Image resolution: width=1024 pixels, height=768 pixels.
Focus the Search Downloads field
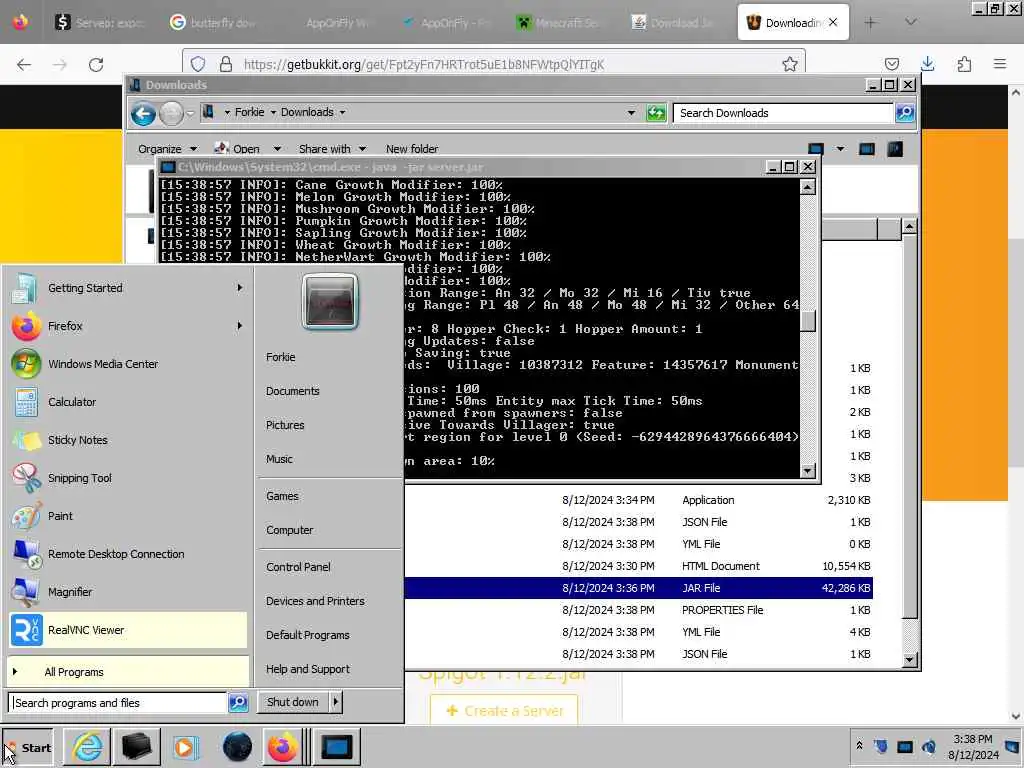click(x=782, y=113)
